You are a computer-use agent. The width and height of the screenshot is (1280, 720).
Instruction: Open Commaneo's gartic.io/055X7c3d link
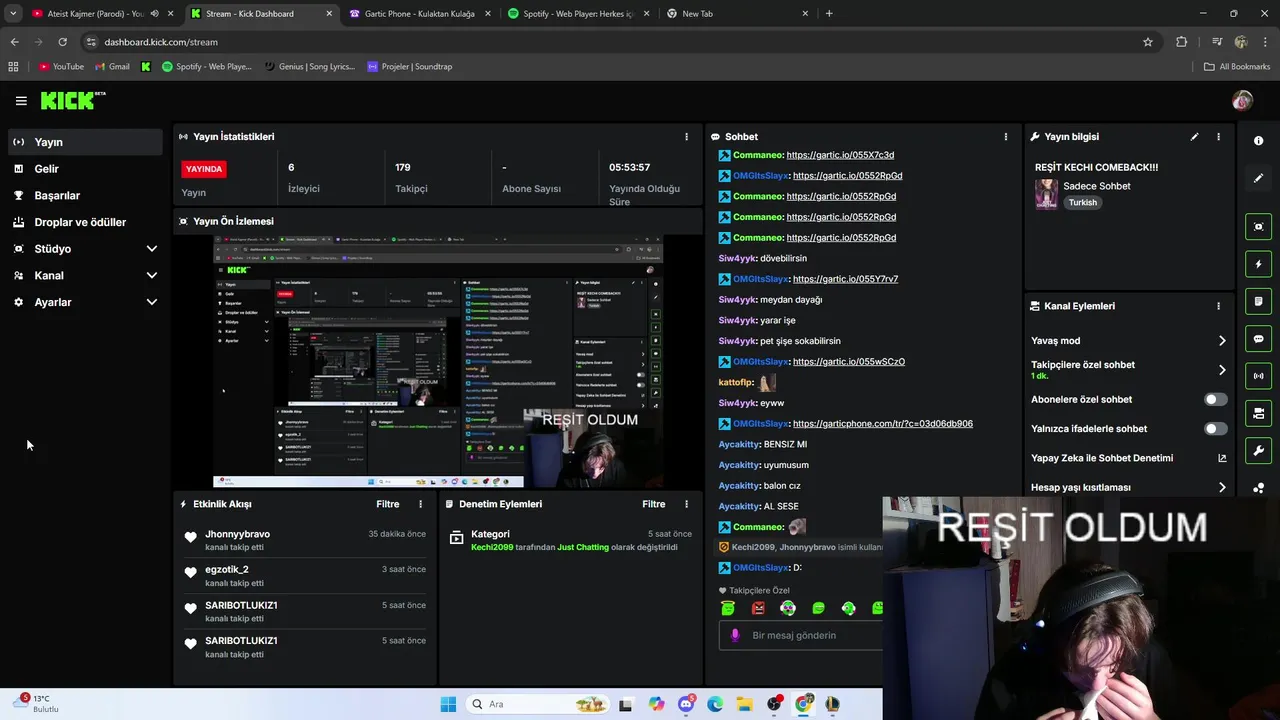[x=840, y=155]
